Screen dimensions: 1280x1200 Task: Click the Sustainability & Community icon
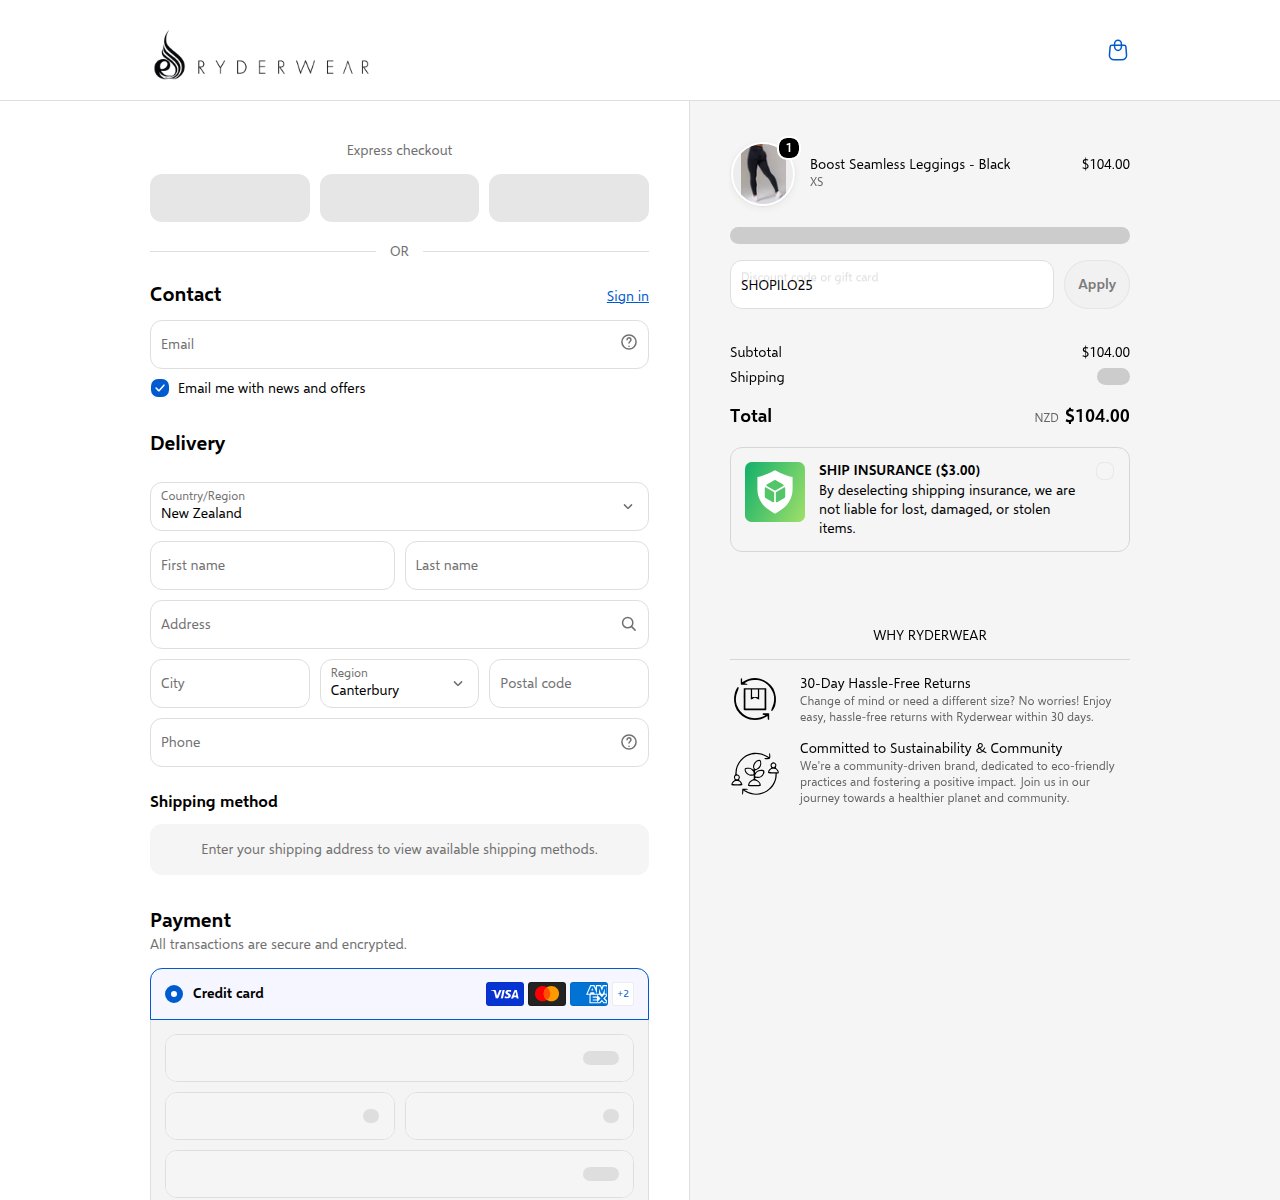click(755, 773)
